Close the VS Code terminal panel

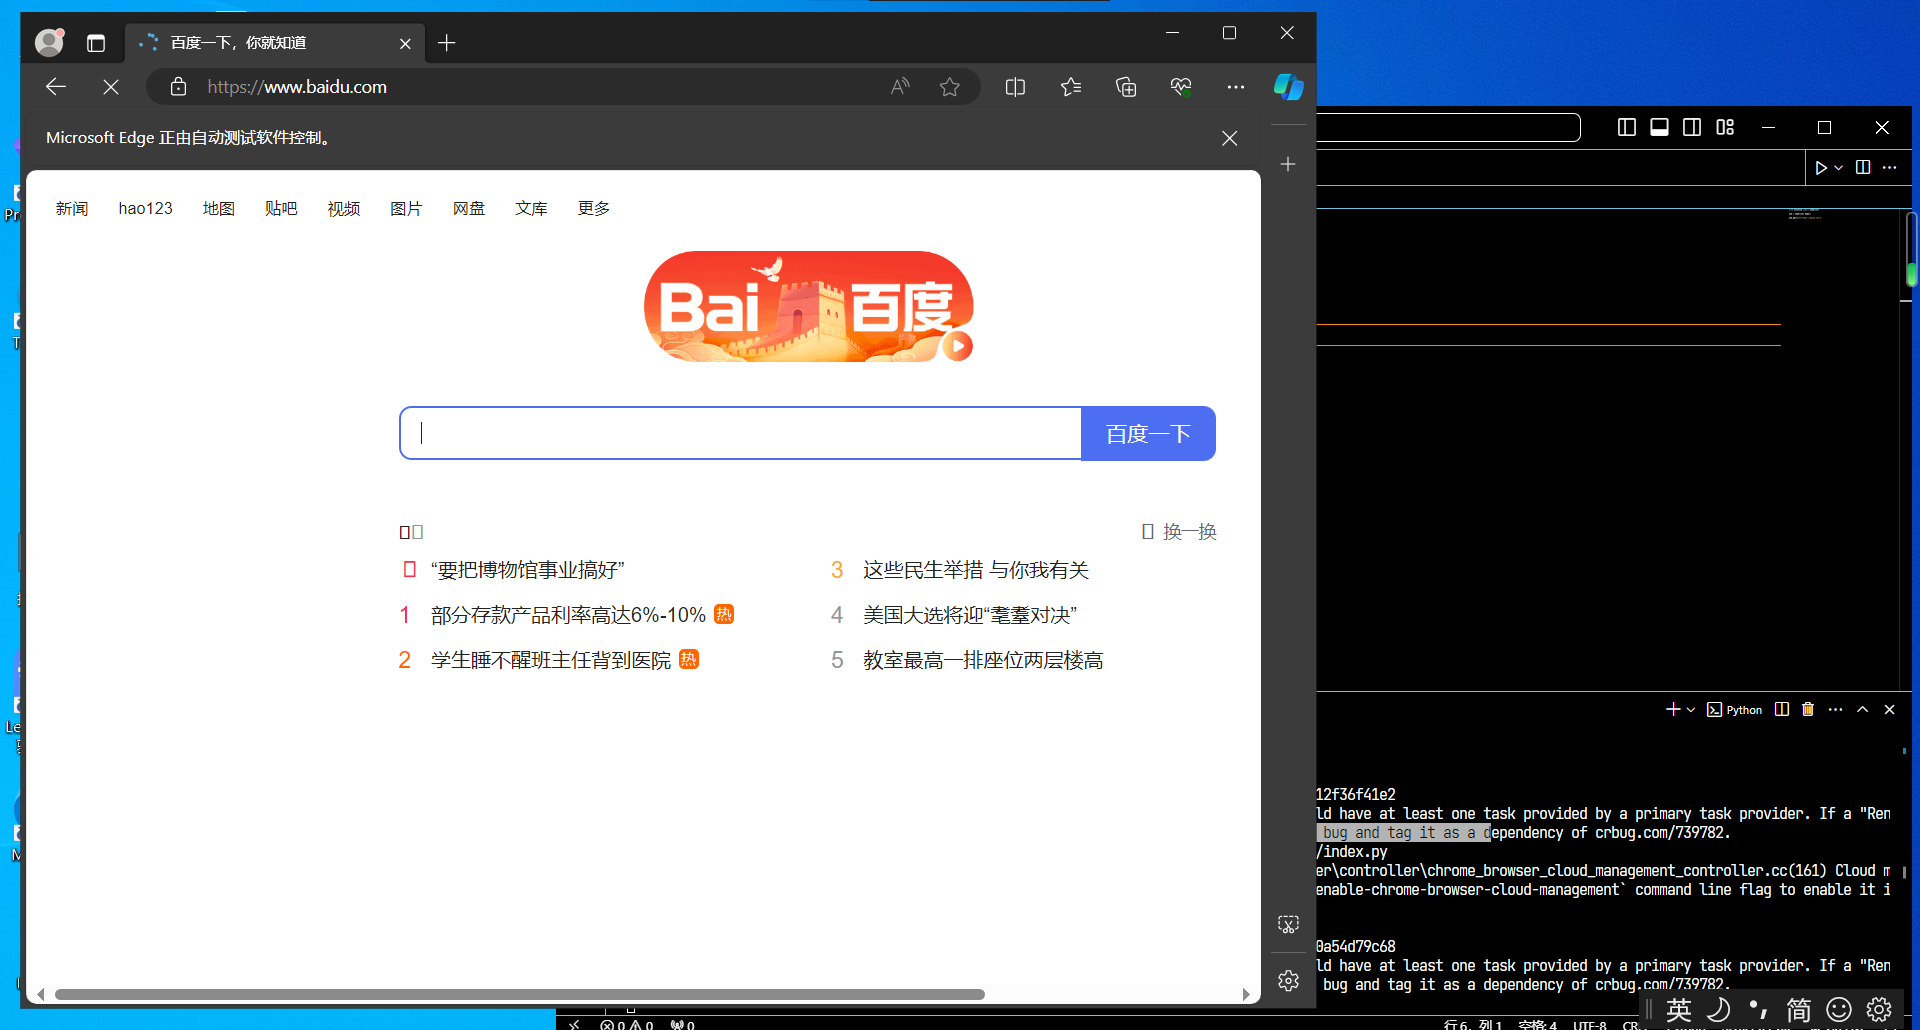(1889, 709)
